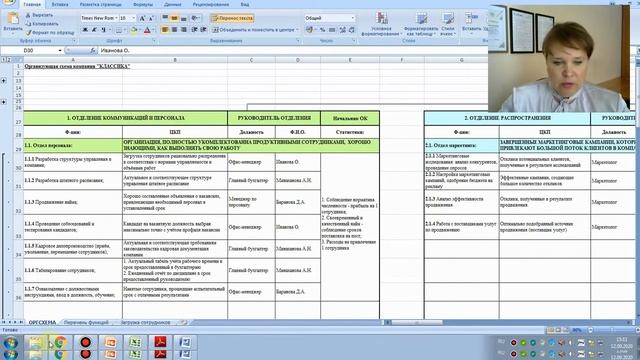The height and width of the screenshot is (360, 640).
Task: Toggle right text alignment
Action: (x=184, y=30)
